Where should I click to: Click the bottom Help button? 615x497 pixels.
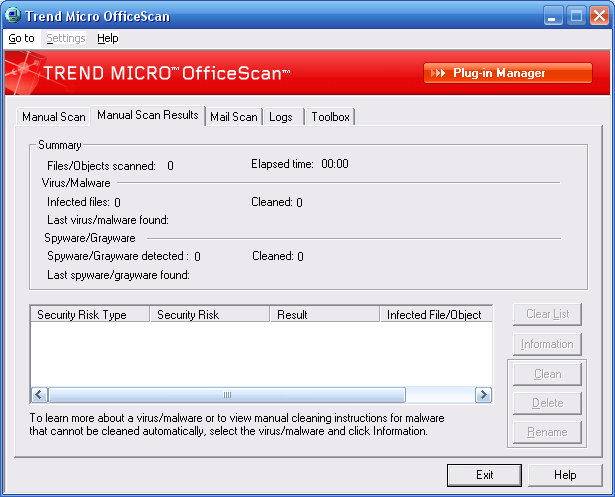(565, 475)
